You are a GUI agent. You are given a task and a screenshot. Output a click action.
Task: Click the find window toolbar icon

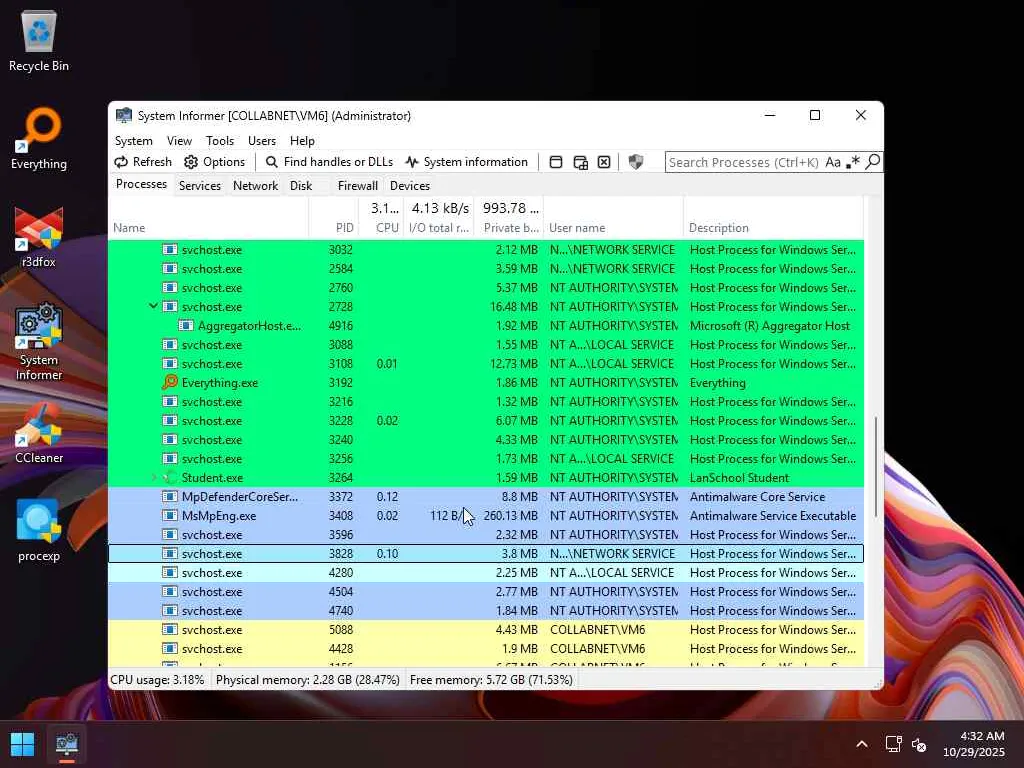[x=556, y=162]
